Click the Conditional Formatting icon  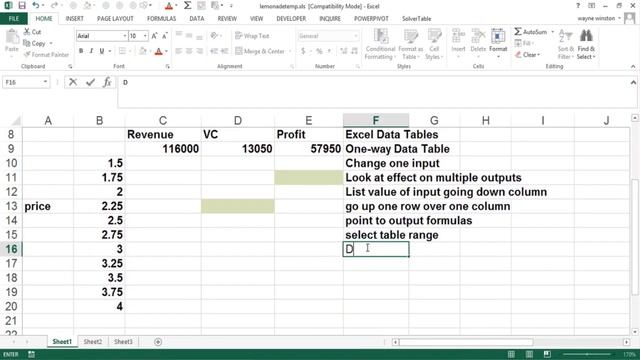(x=381, y=36)
